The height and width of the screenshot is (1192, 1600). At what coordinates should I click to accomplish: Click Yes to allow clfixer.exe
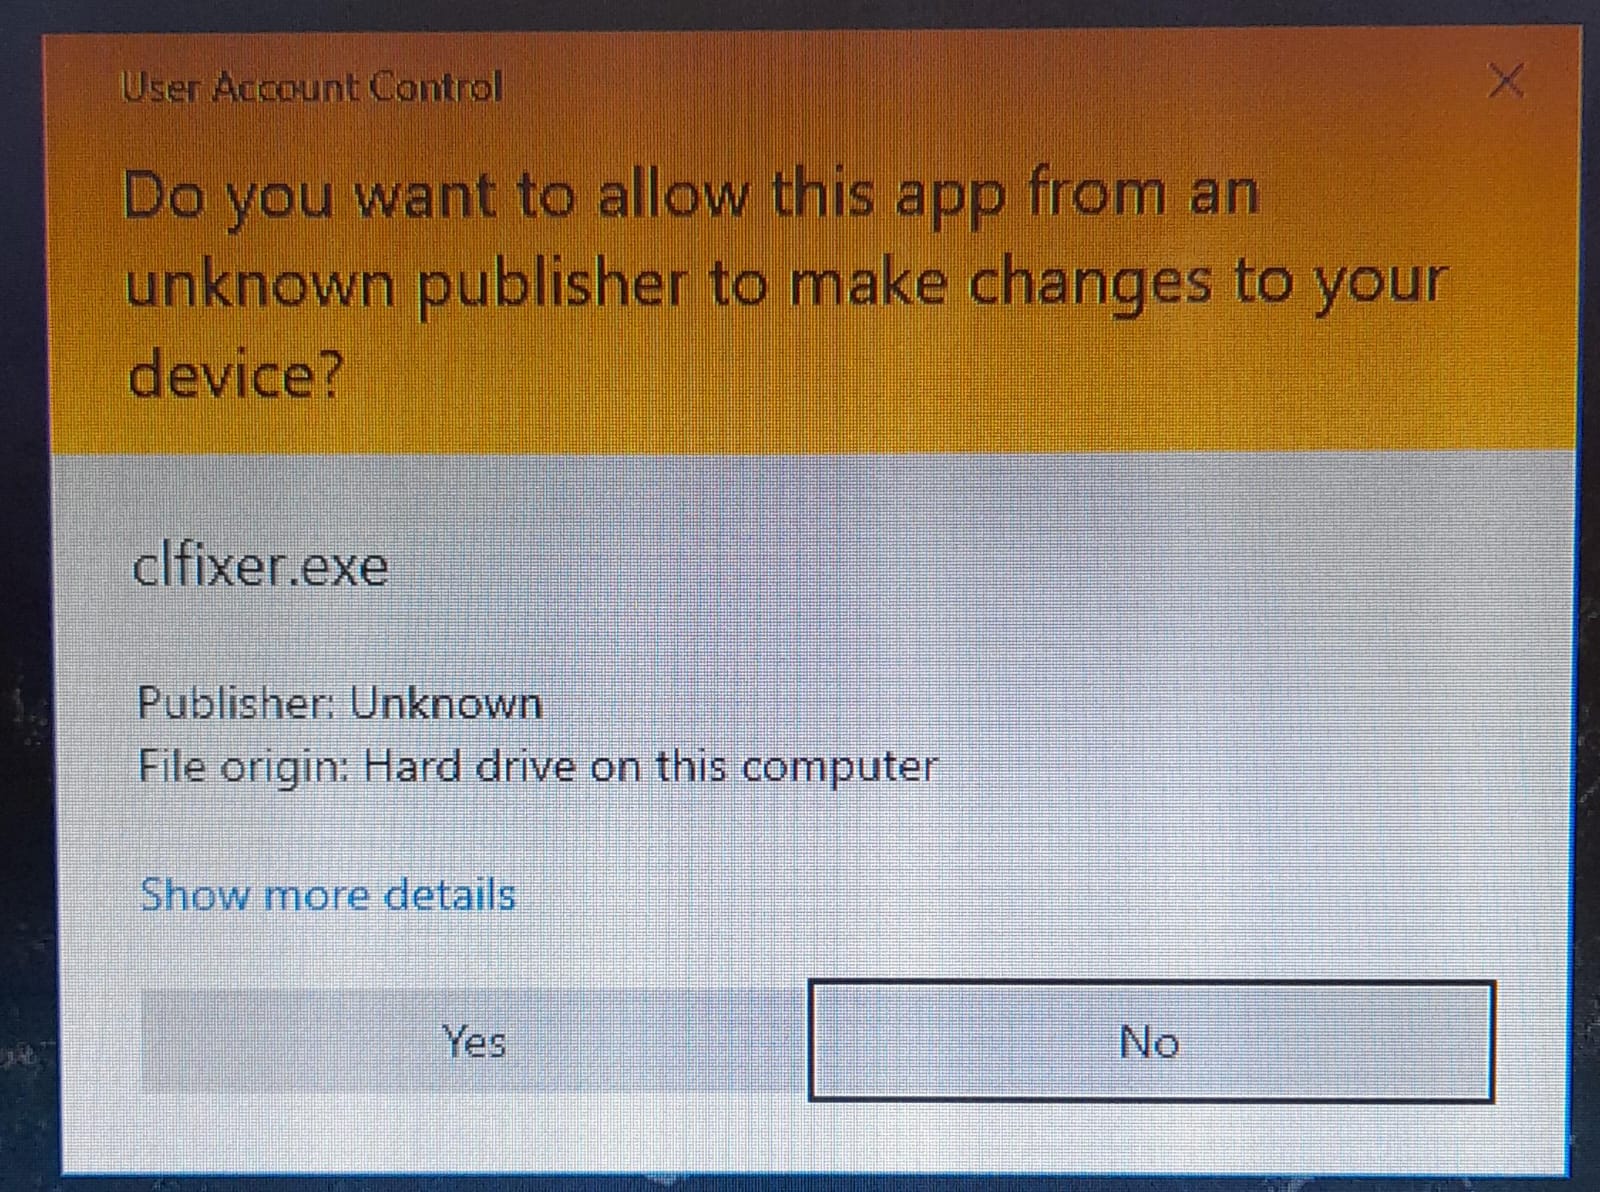pos(474,1041)
